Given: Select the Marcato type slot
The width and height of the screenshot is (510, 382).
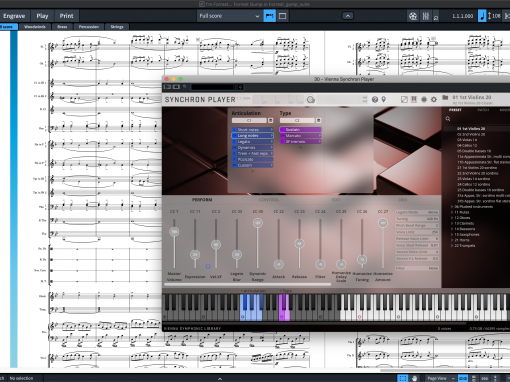Looking at the screenshot, I should (x=301, y=136).
